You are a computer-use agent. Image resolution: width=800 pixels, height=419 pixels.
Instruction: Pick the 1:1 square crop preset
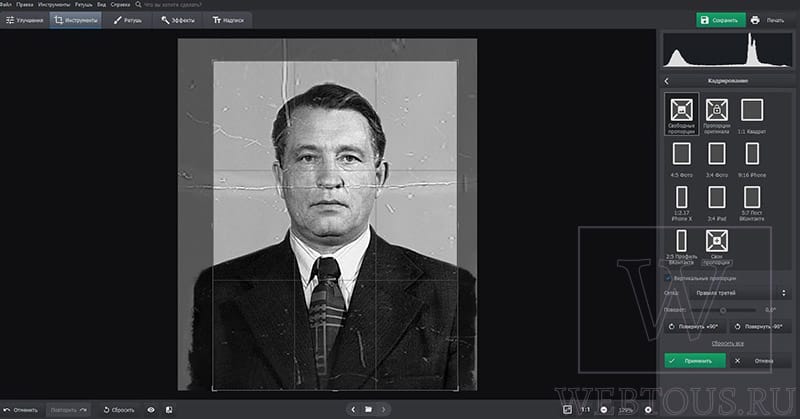pyautogui.click(x=752, y=114)
